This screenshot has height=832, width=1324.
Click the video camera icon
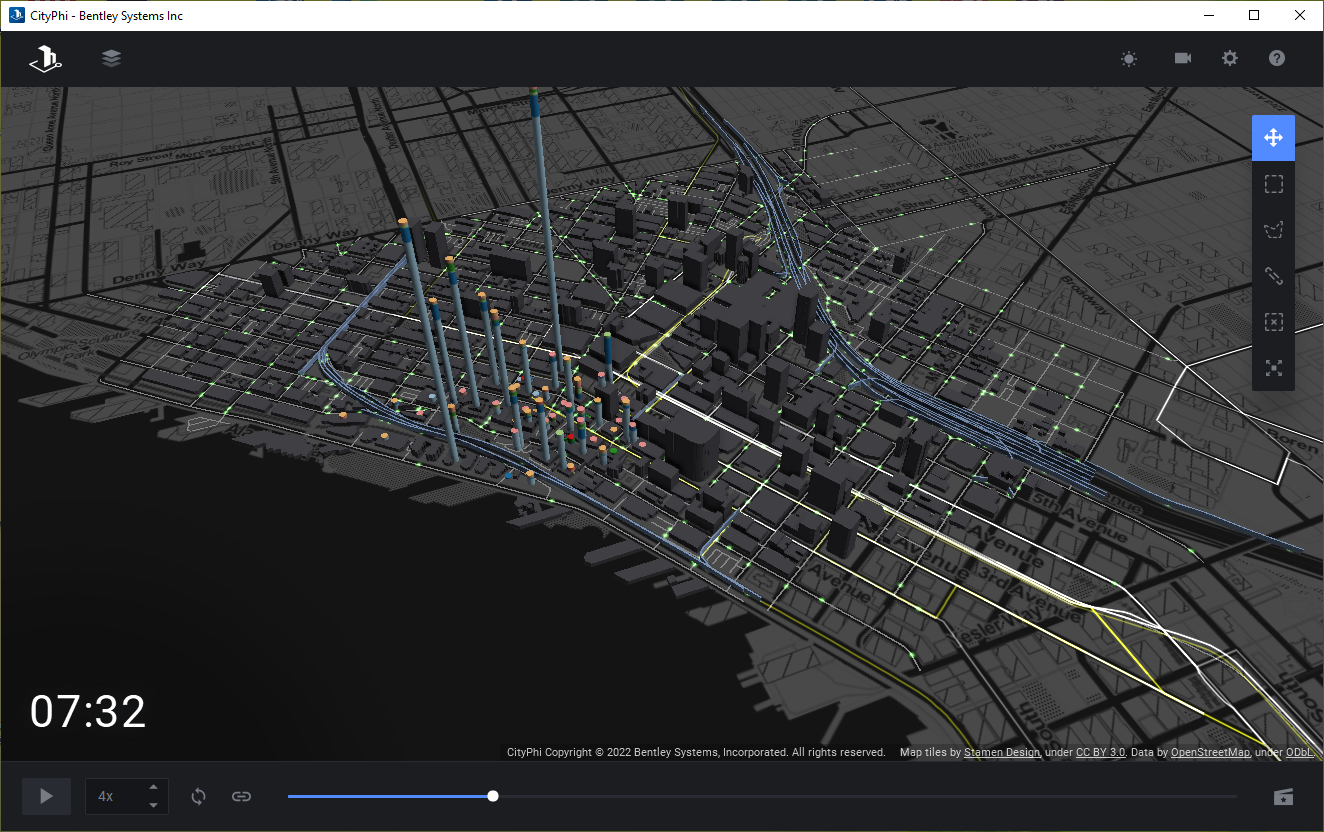point(1183,58)
